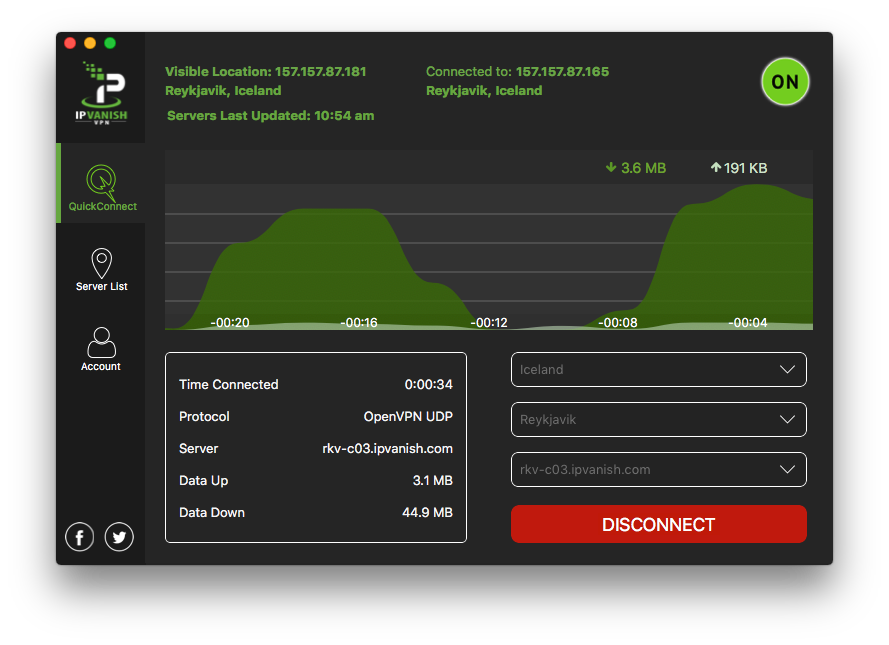Screen dimensions: 889x645
Task: Click the Data Up value 3.1 MB
Action: point(433,481)
